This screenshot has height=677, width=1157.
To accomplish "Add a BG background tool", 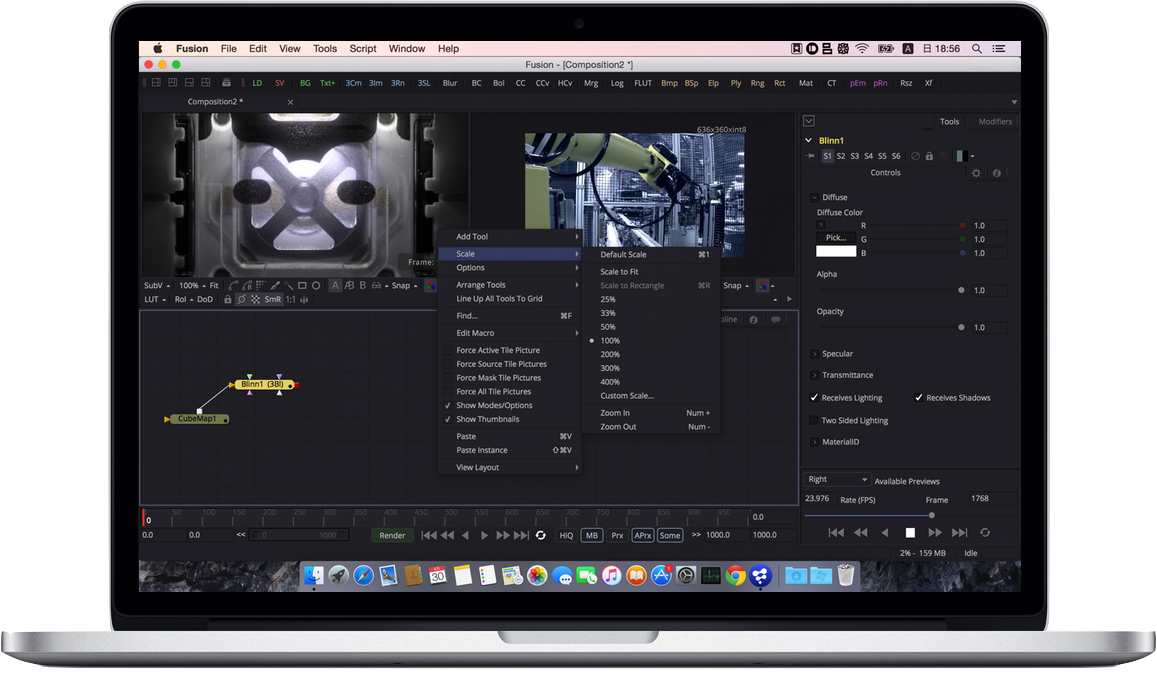I will 305,83.
